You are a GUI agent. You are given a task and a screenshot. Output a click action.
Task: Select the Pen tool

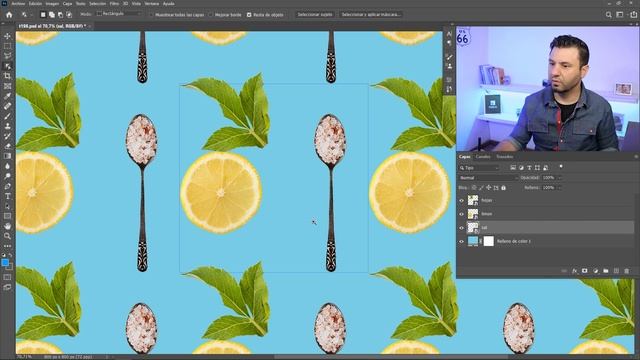tap(7, 186)
